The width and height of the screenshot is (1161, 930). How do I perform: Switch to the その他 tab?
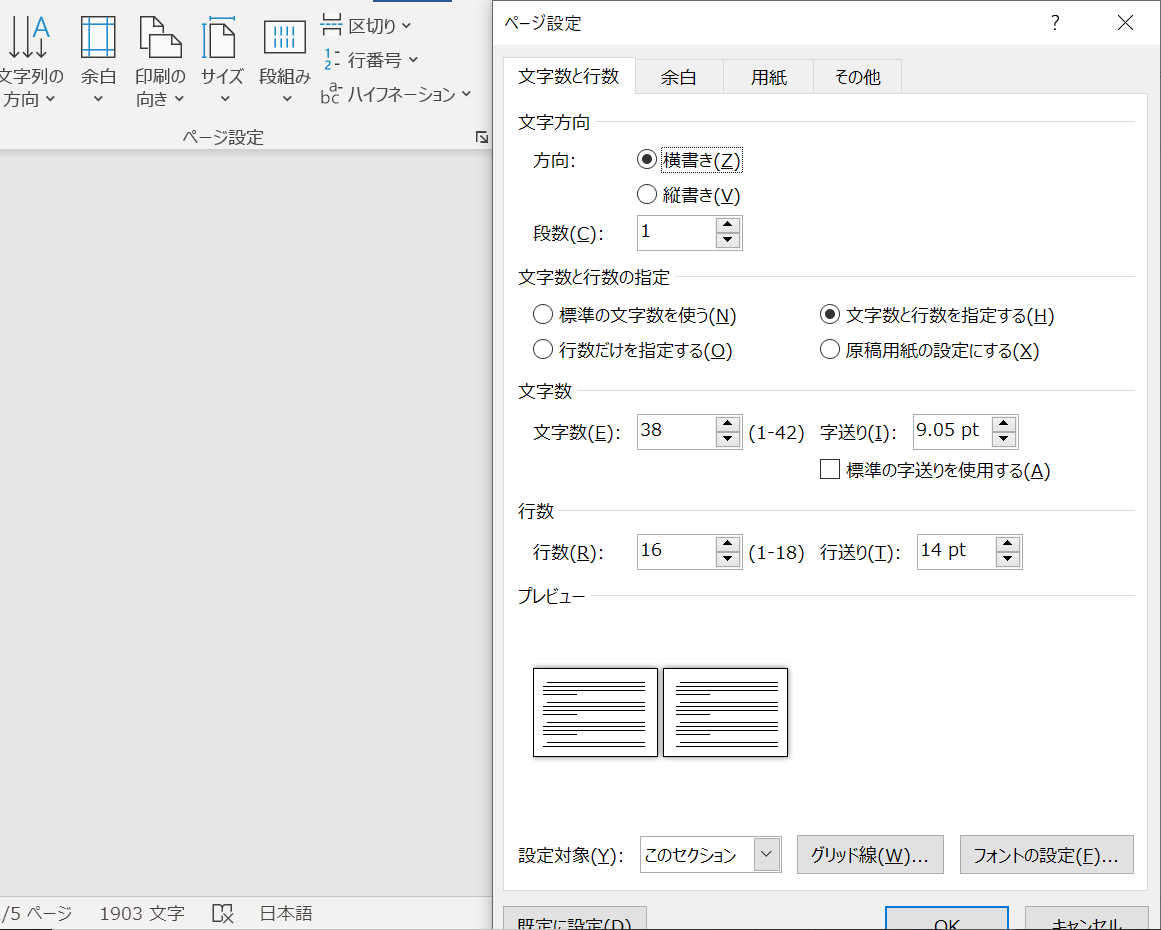click(x=856, y=76)
